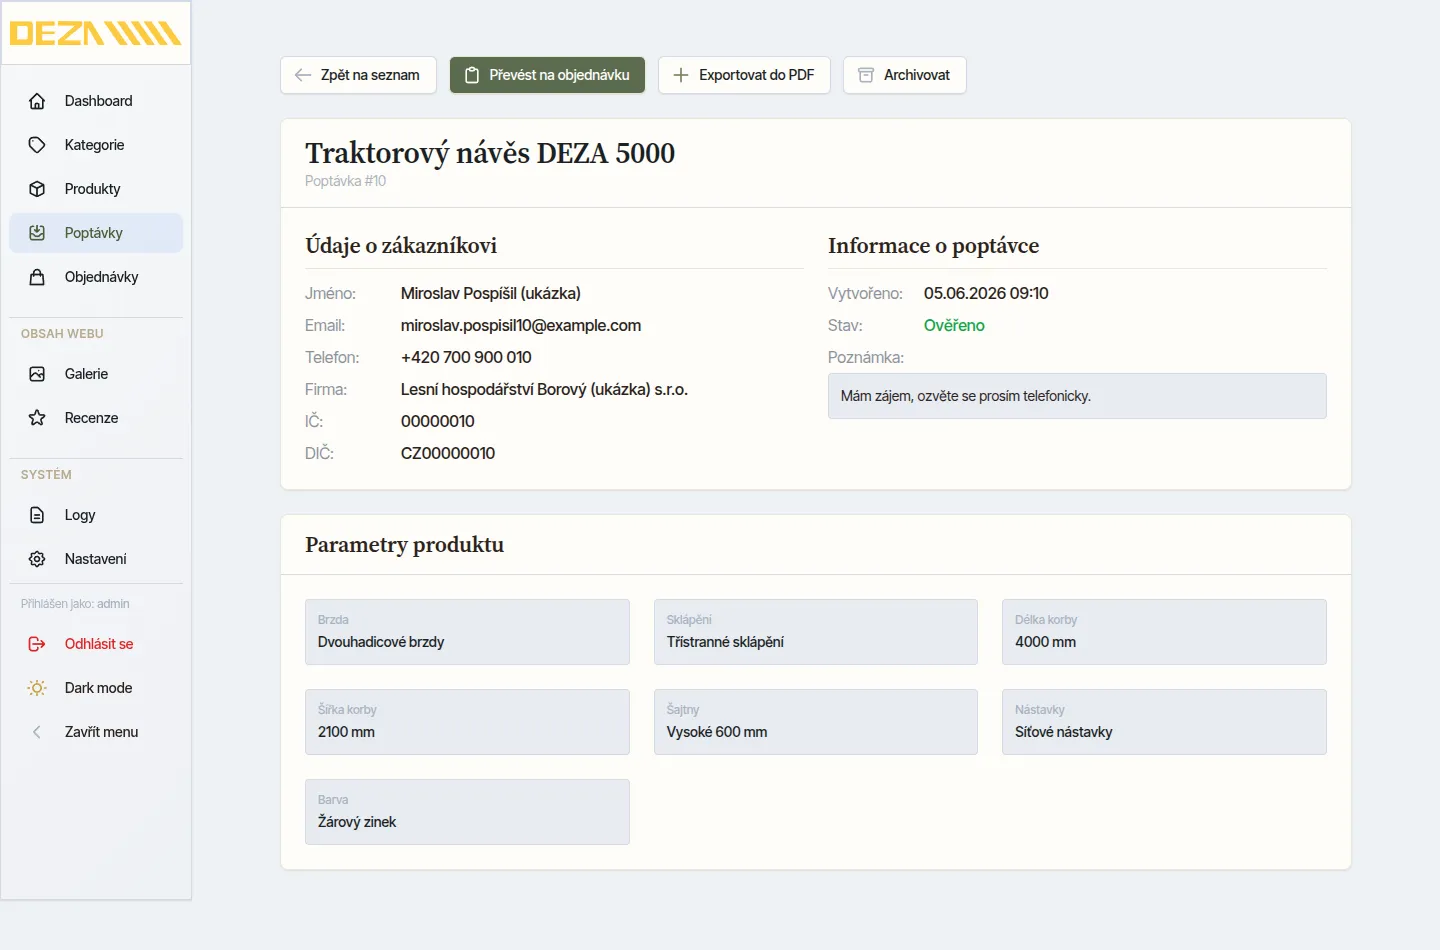
Task: Click the heading Traktorový návěs DEZA 5000
Action: pos(490,153)
